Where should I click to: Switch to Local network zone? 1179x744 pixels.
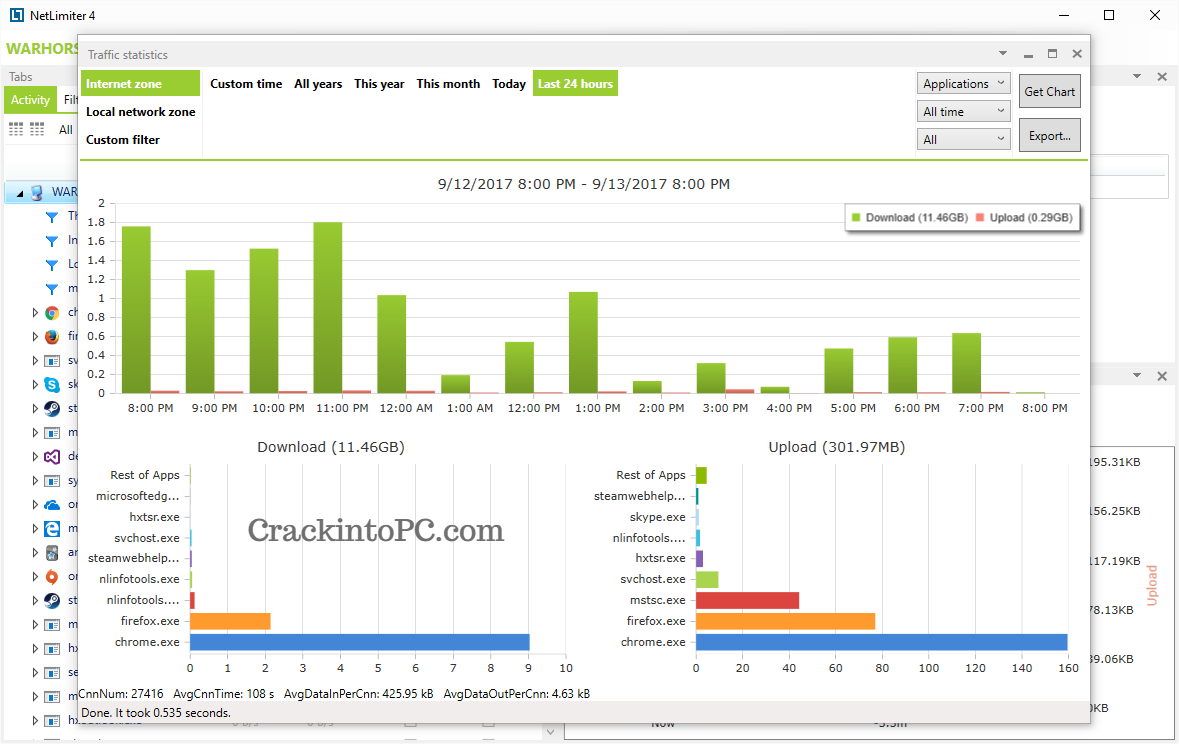click(141, 111)
